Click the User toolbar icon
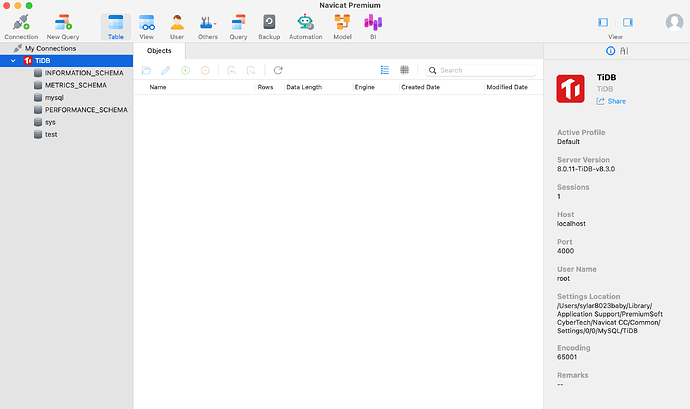 [177, 27]
